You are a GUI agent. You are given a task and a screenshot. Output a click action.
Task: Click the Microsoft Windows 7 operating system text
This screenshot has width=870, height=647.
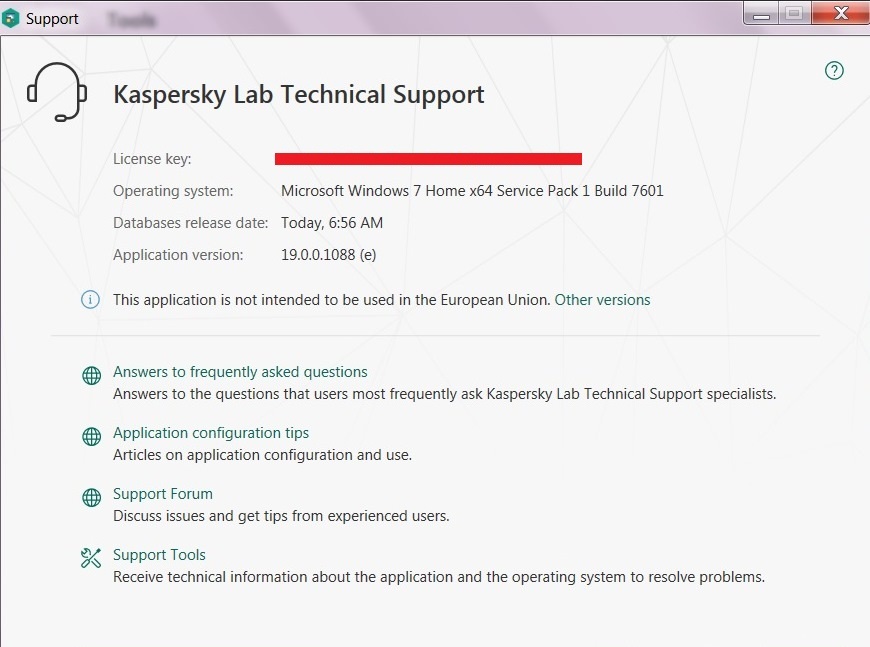(472, 191)
